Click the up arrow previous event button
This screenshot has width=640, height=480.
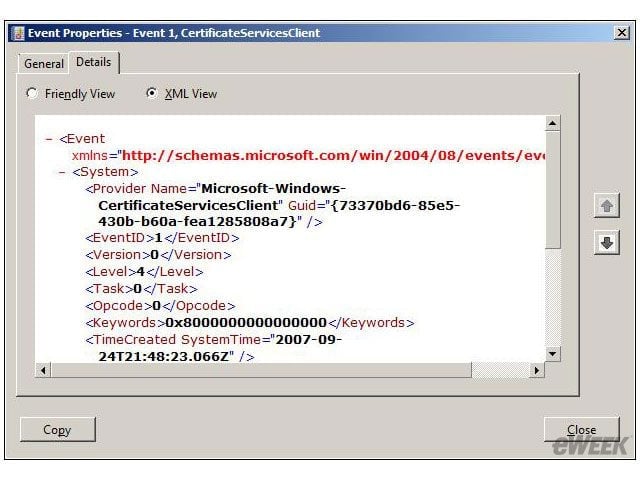click(x=607, y=206)
